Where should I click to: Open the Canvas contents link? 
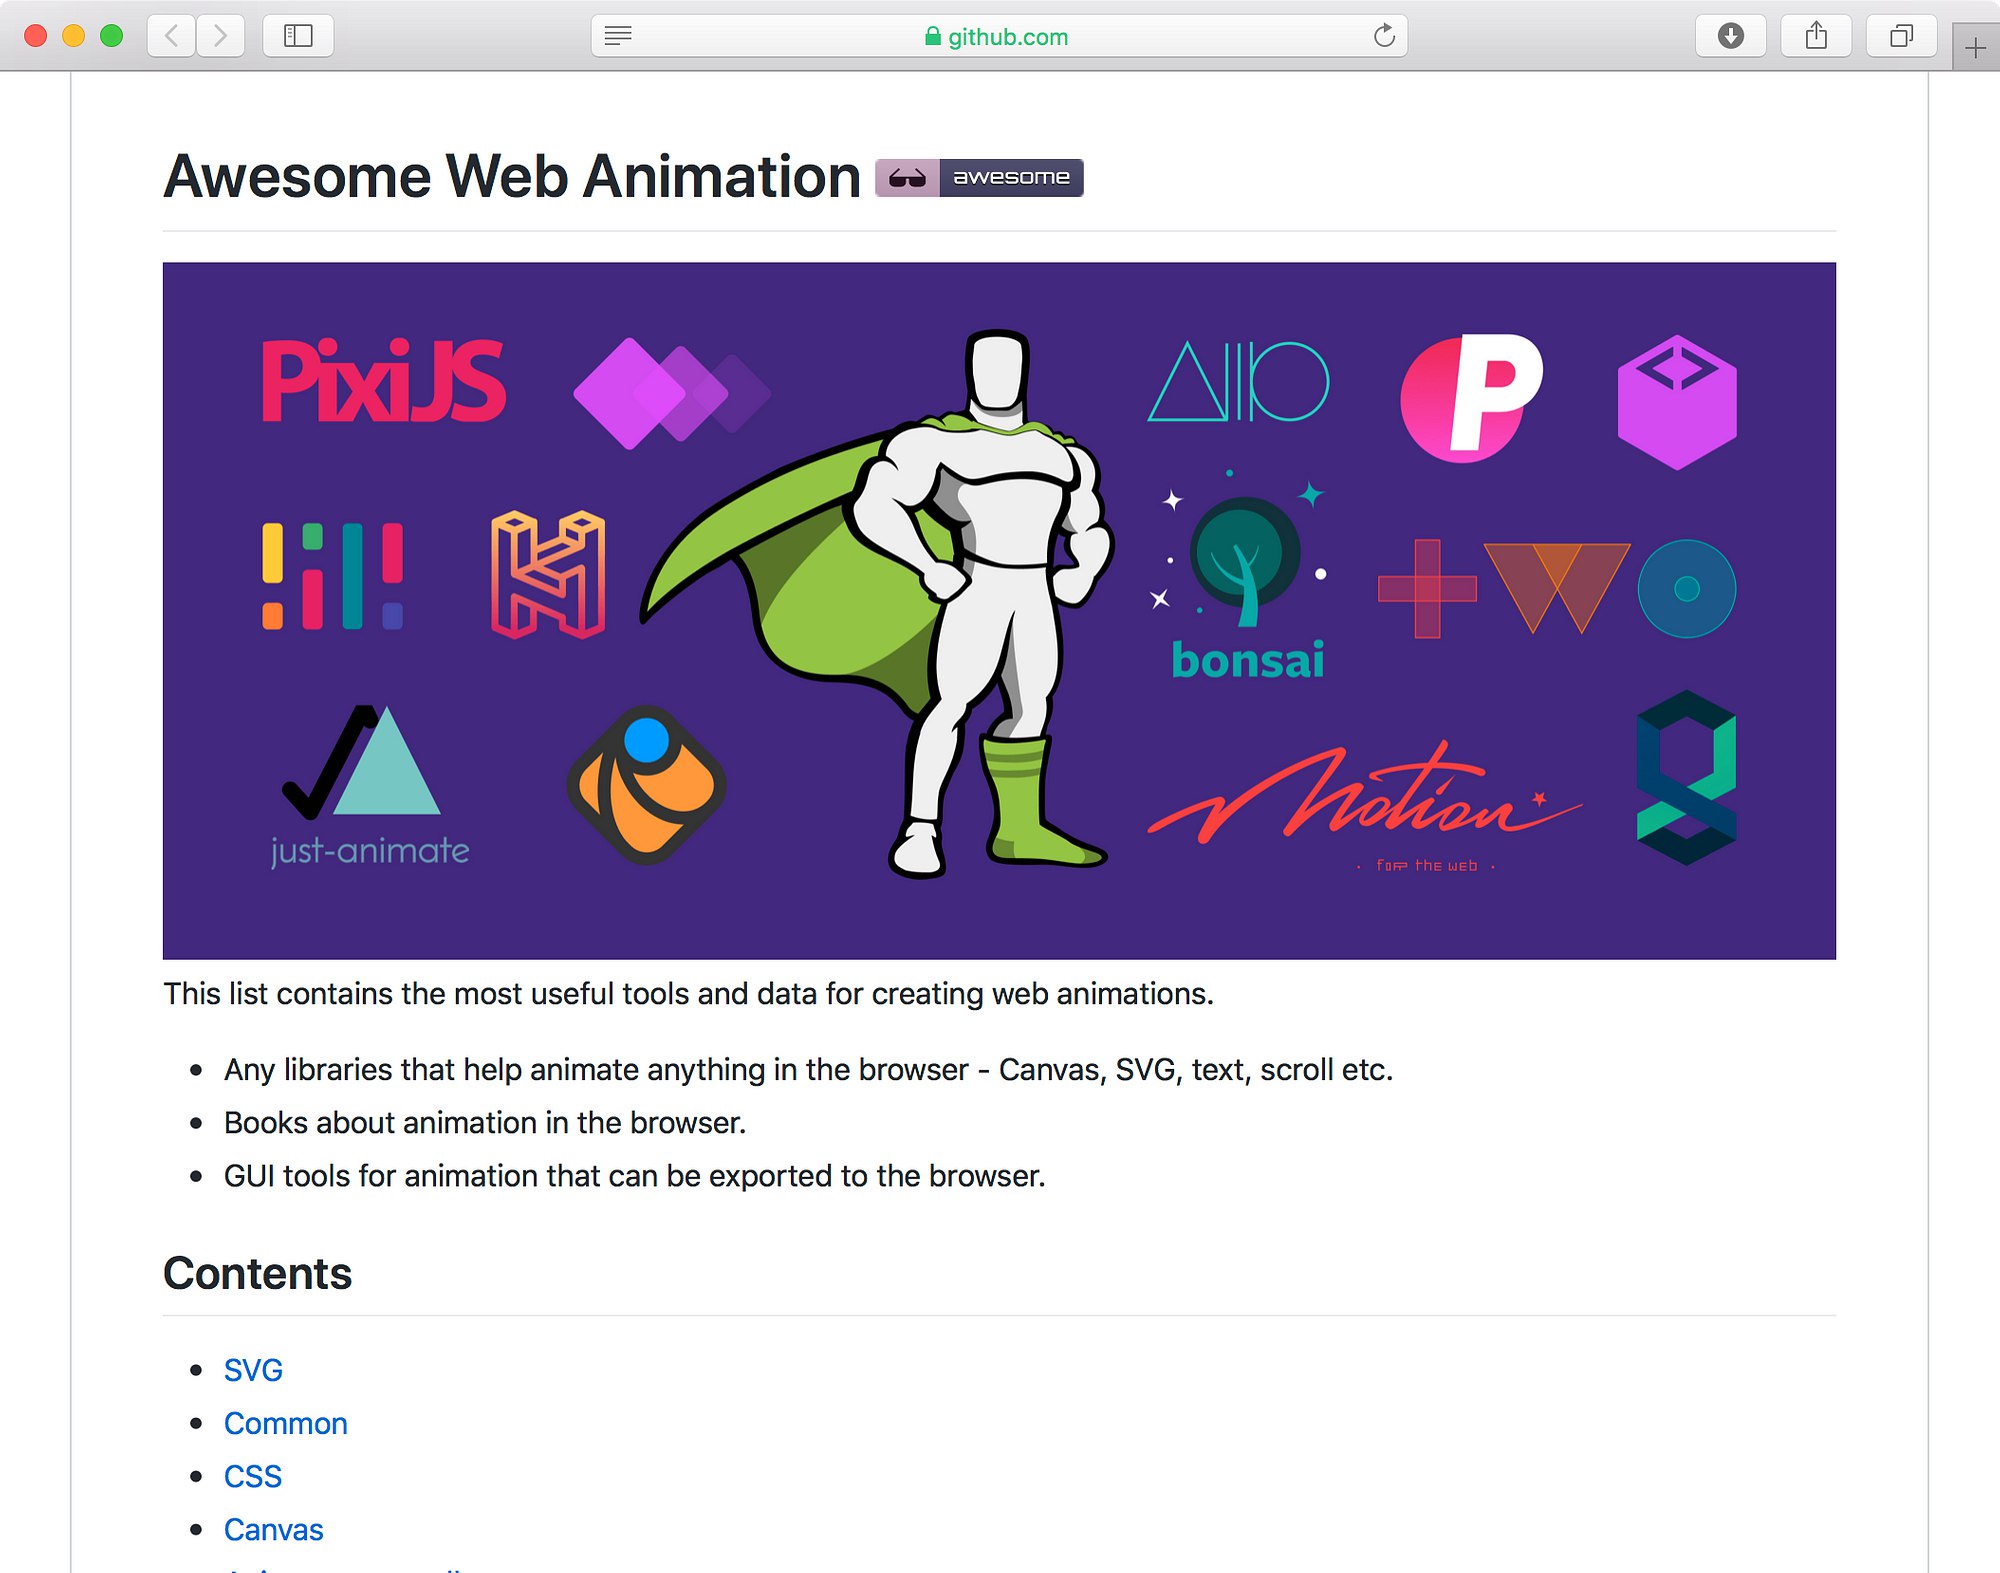tap(274, 1529)
